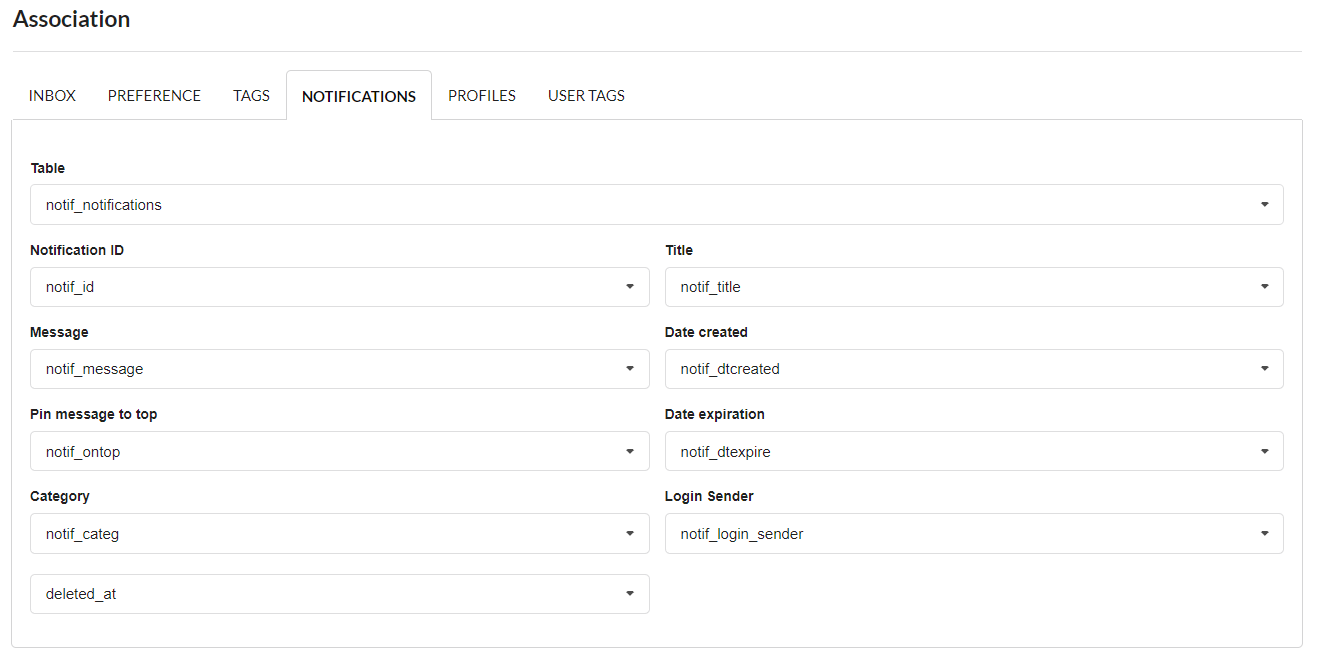The width and height of the screenshot is (1321, 653).
Task: Expand the Pin message to top dropdown
Action: [339, 452]
